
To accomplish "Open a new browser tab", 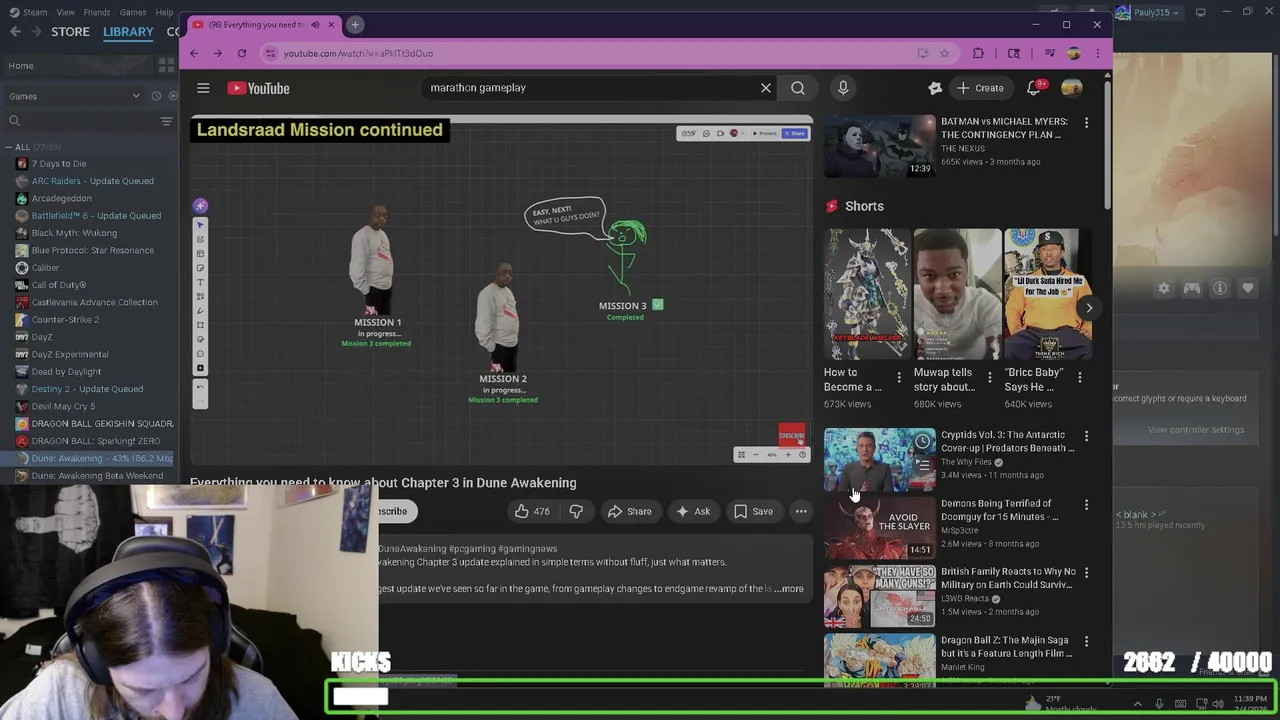I will (355, 24).
